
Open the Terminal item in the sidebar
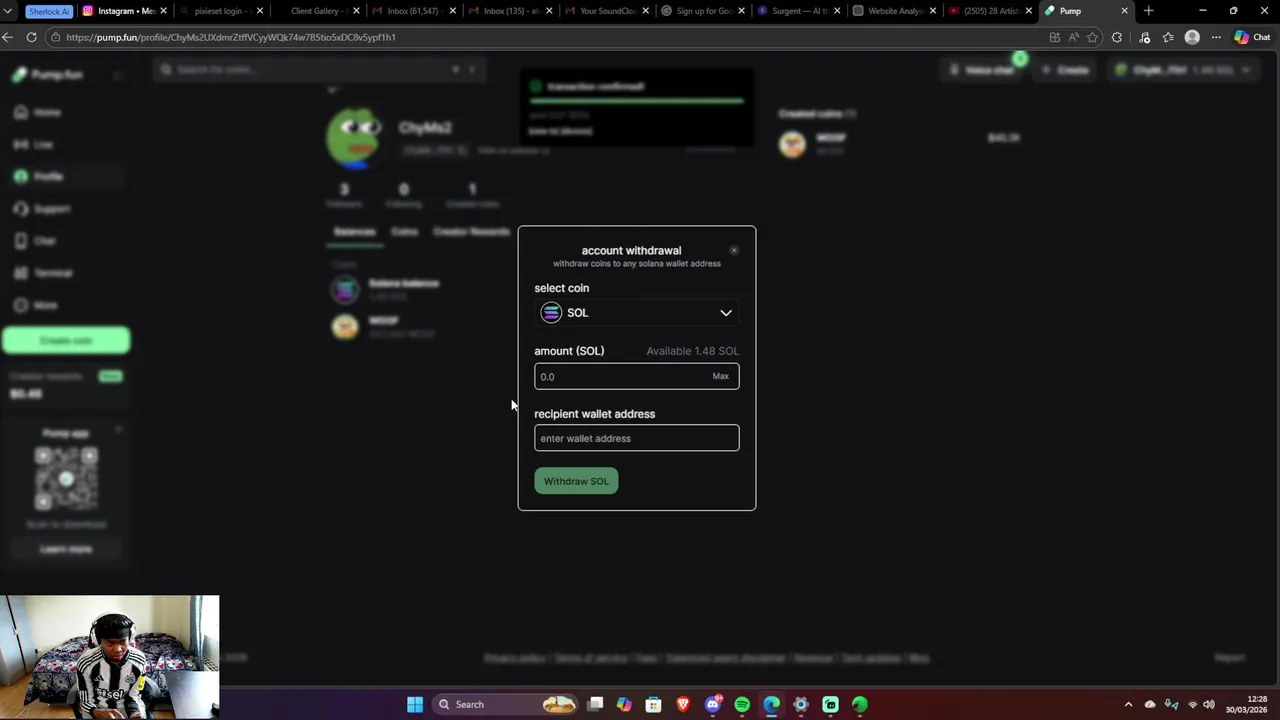[x=43, y=272]
